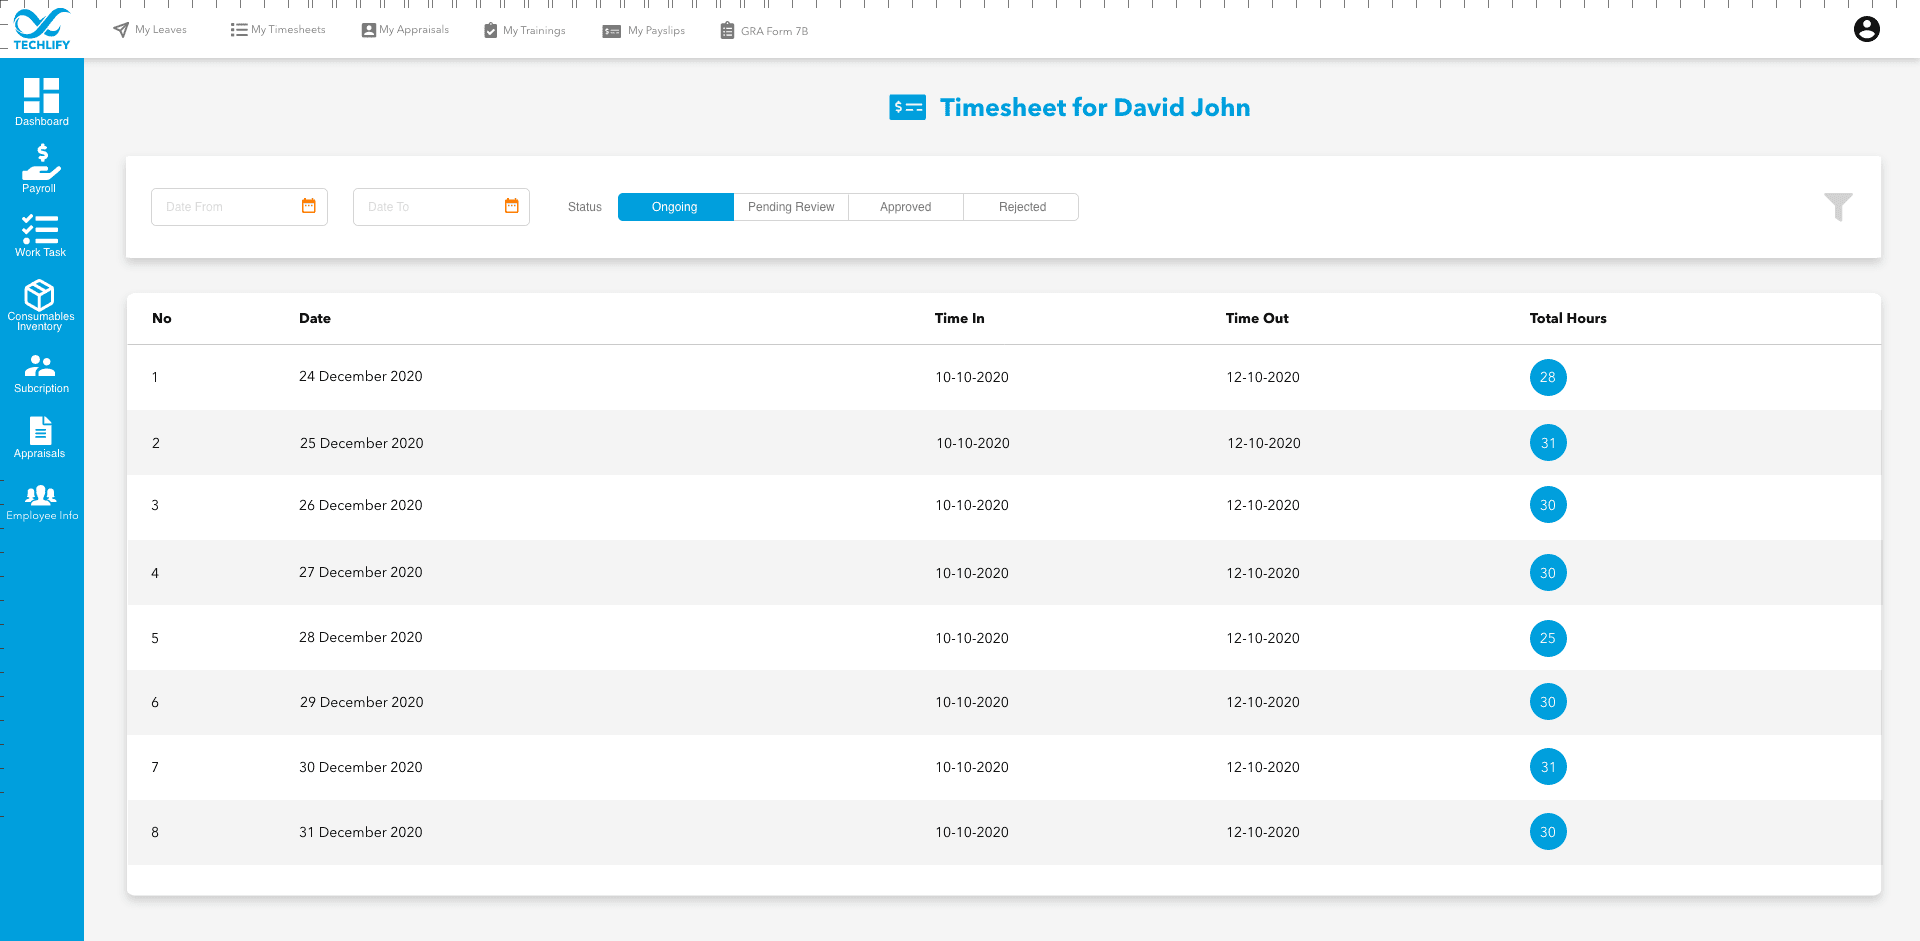Click the Payroll label in sidebar
Image resolution: width=1920 pixels, height=941 pixels.
[39, 189]
